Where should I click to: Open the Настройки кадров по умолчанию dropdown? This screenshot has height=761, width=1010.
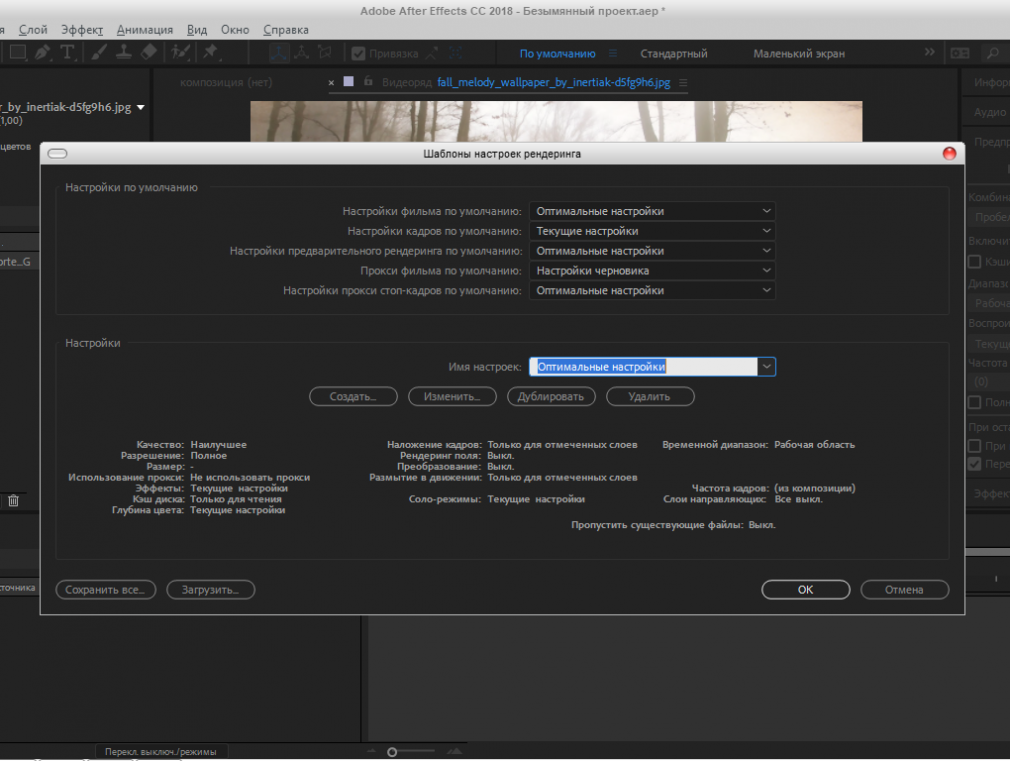click(x=652, y=231)
